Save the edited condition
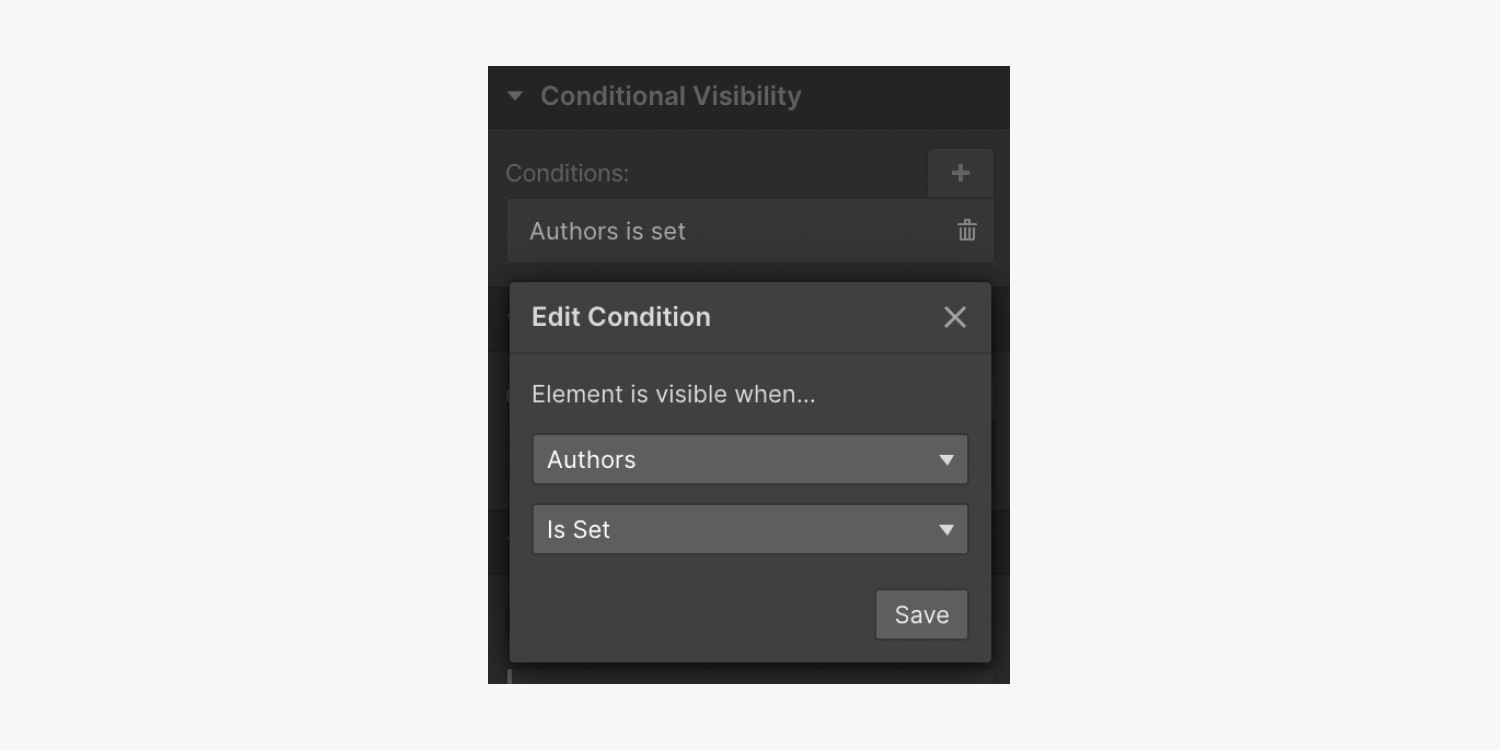Image resolution: width=1501 pixels, height=751 pixels. click(922, 614)
